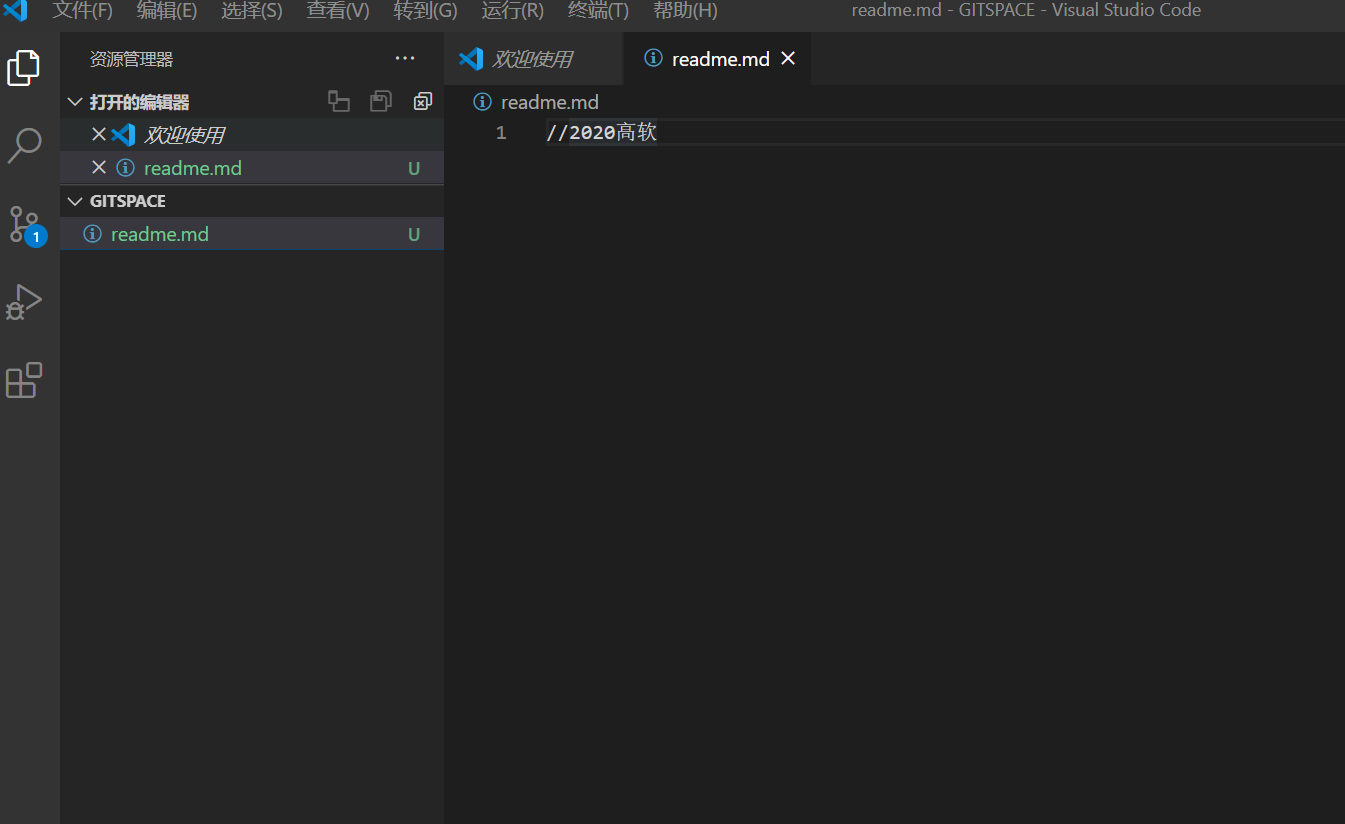1345x824 pixels.
Task: Select readme.md in the open editors list
Action: pos(252,167)
